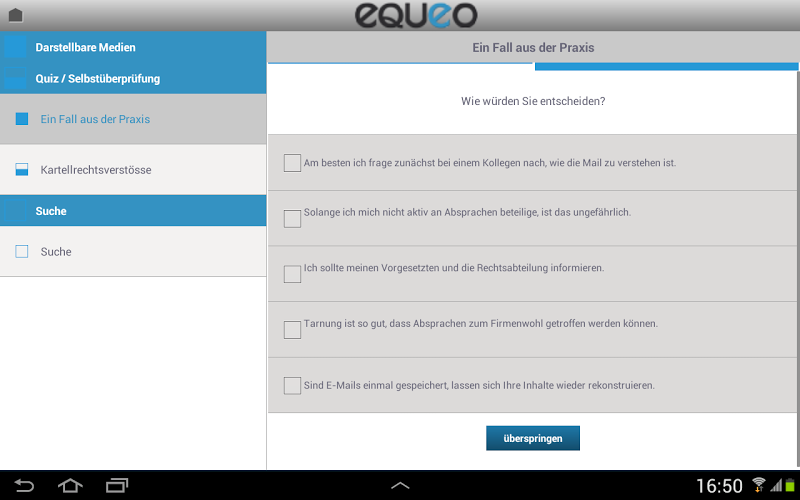Viewport: 800px width, 500px height.
Task: Open the recent apps icon
Action: coord(117,485)
